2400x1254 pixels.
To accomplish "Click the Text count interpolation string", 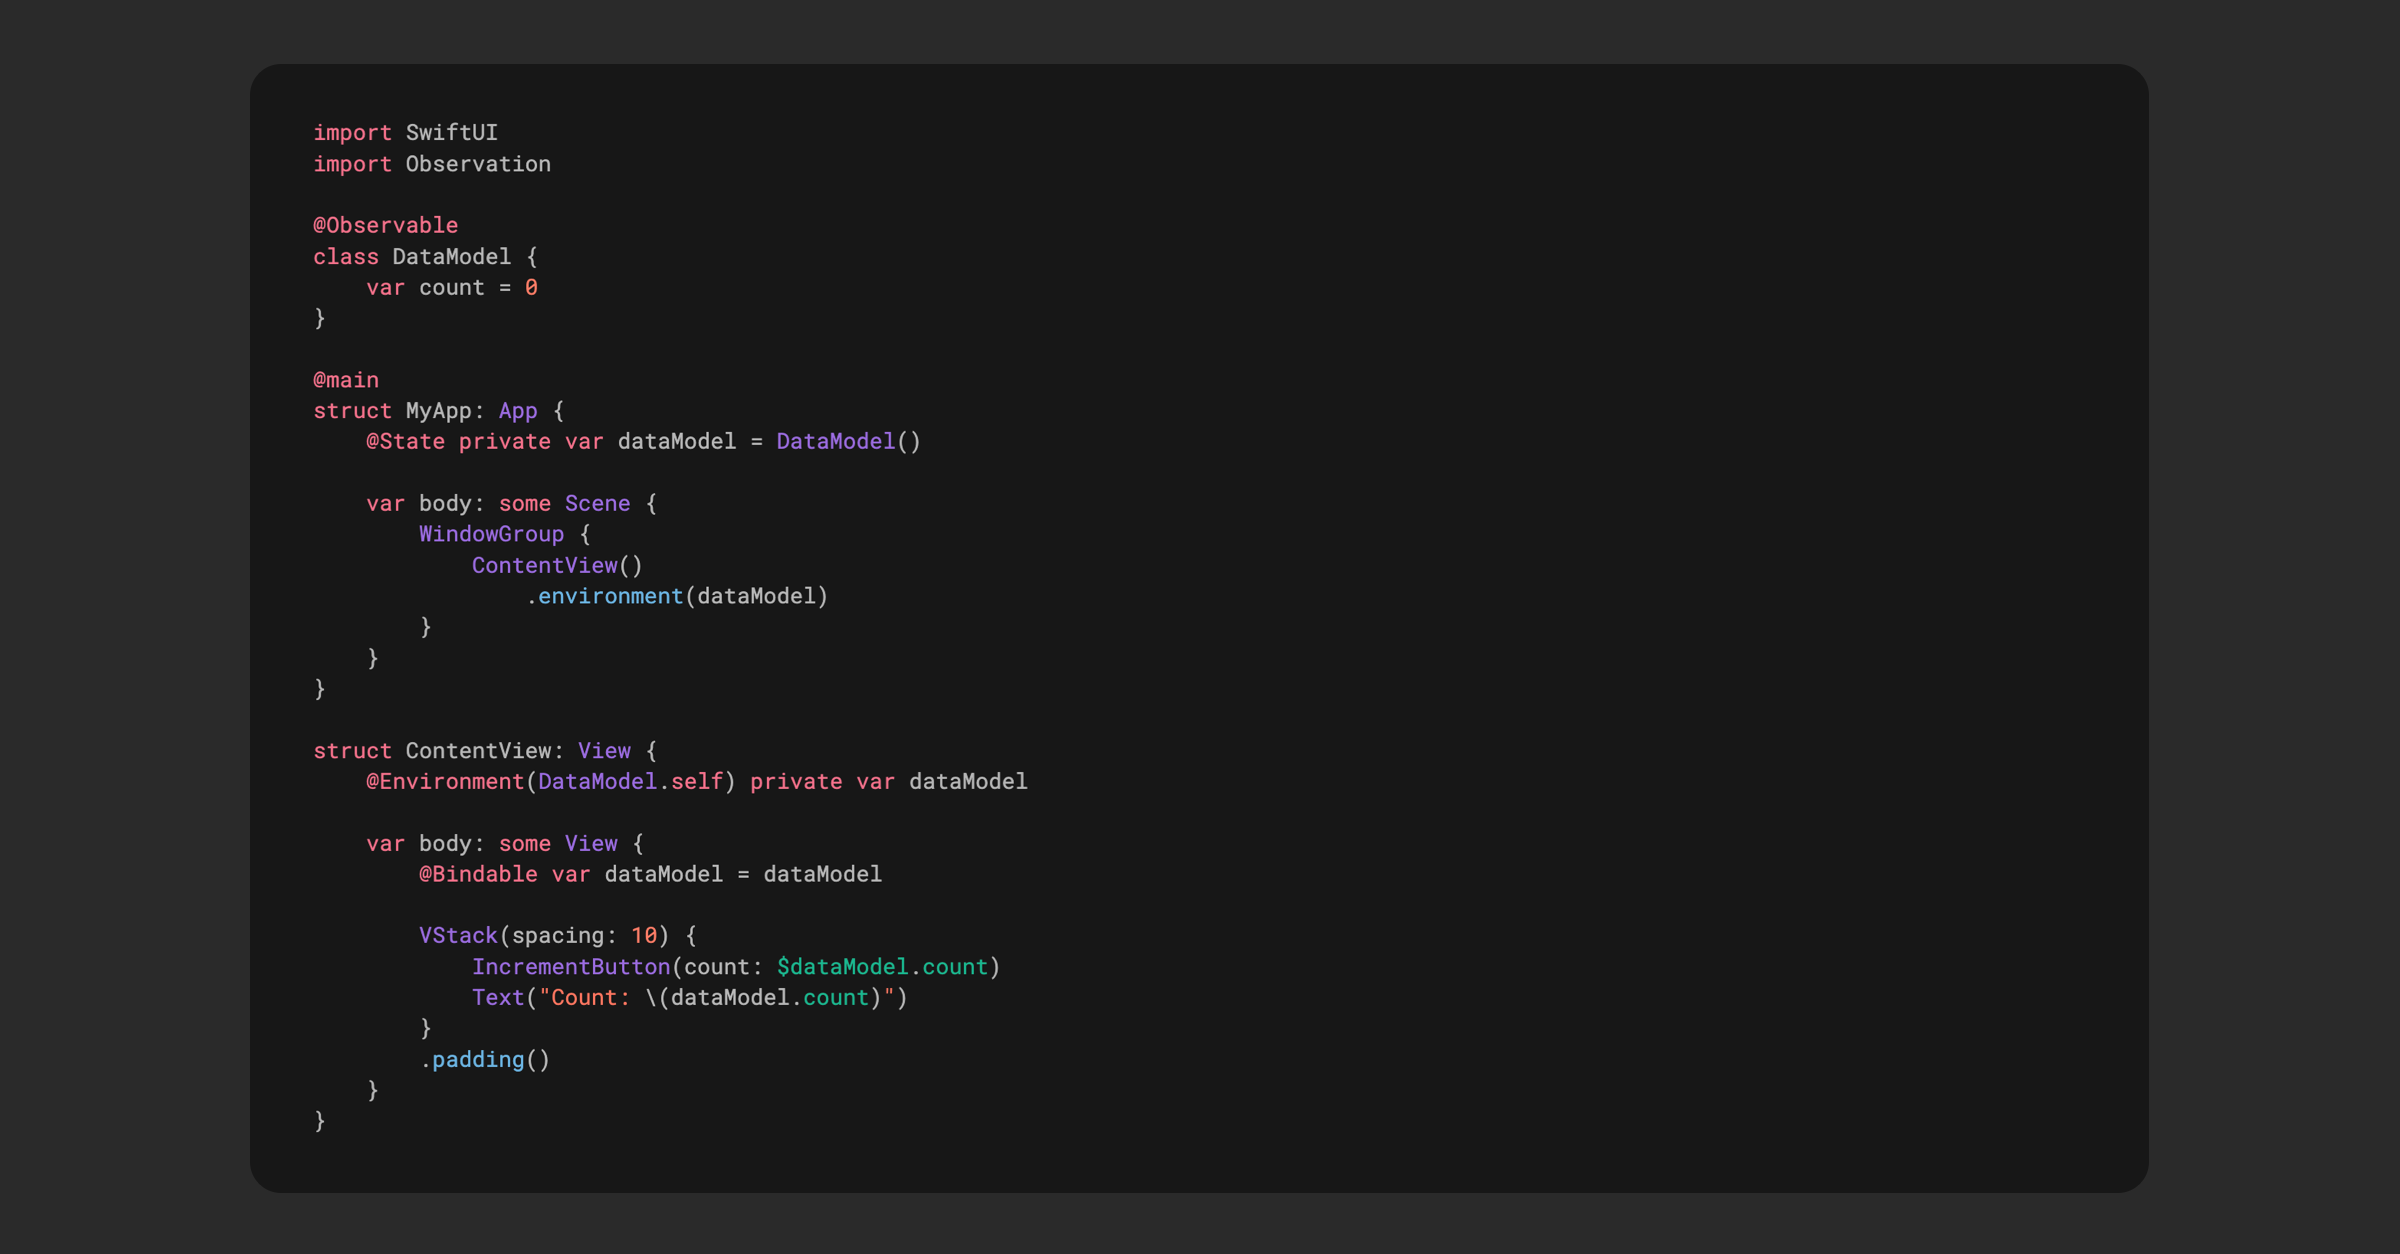I will [x=690, y=997].
